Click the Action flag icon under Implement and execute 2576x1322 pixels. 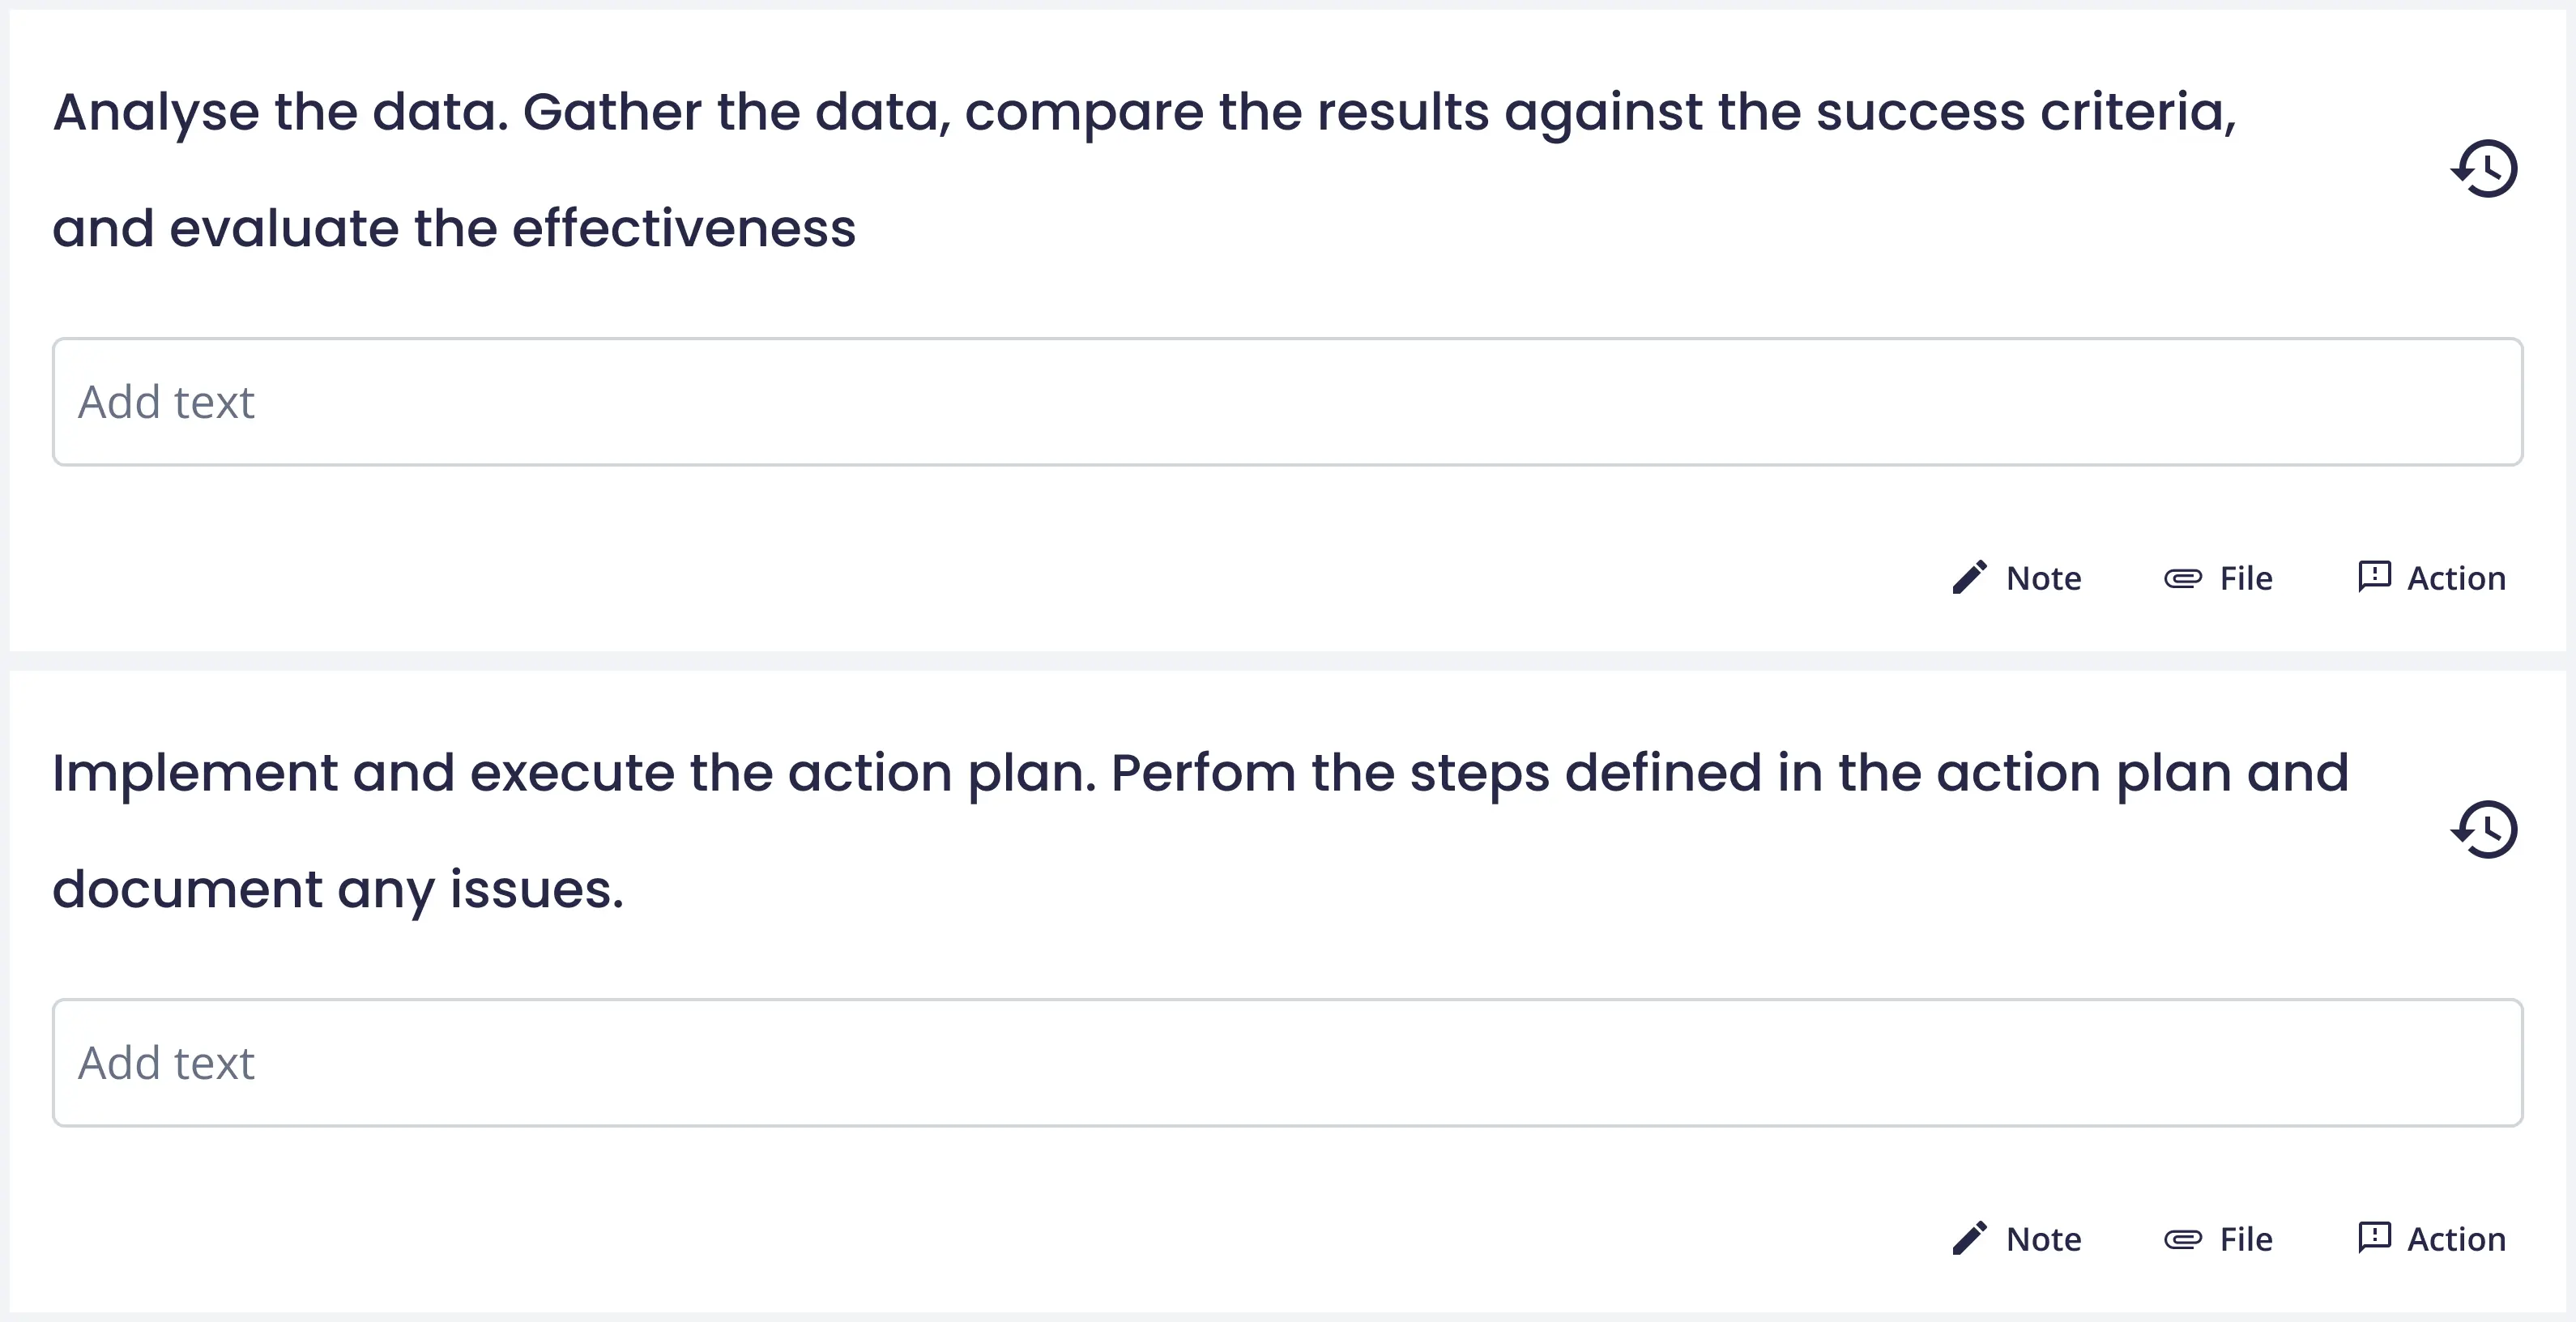pyautogui.click(x=2374, y=1238)
